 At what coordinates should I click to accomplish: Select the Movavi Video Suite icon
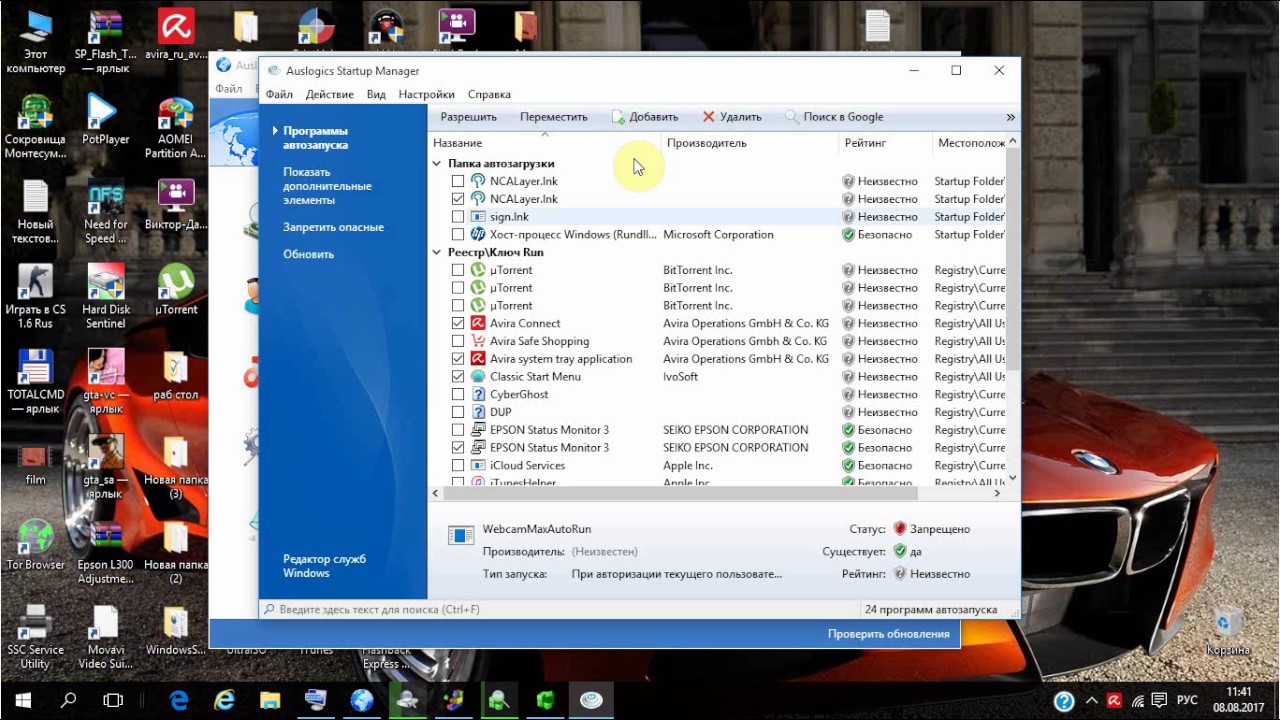point(106,637)
